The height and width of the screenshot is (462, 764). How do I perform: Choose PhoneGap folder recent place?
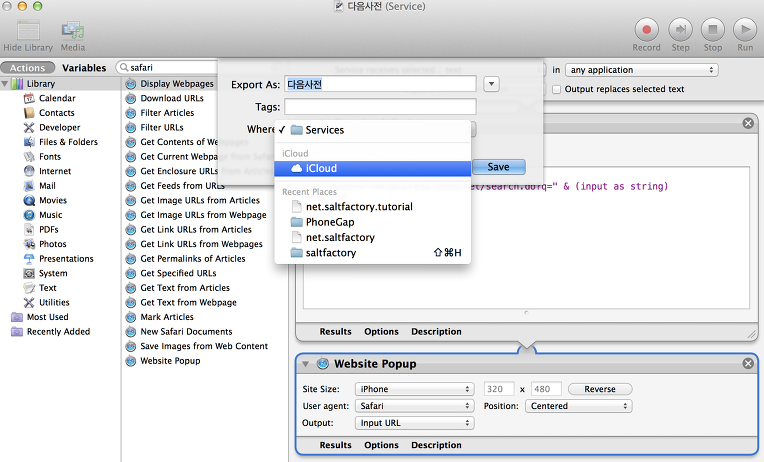tap(373, 222)
